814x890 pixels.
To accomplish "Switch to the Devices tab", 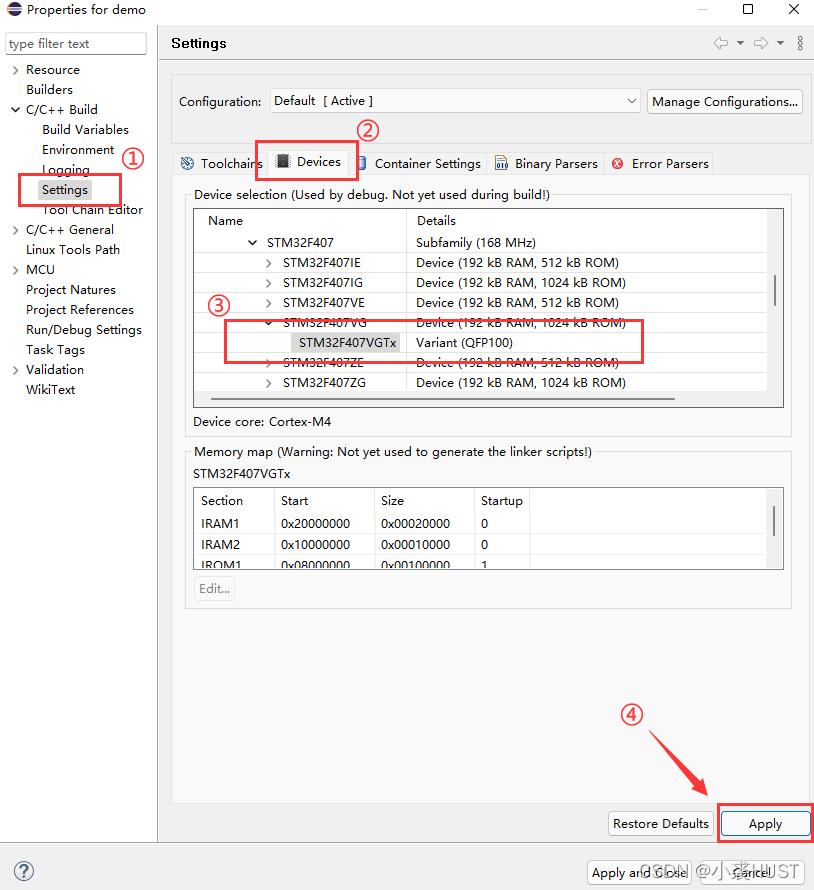I will [x=309, y=162].
